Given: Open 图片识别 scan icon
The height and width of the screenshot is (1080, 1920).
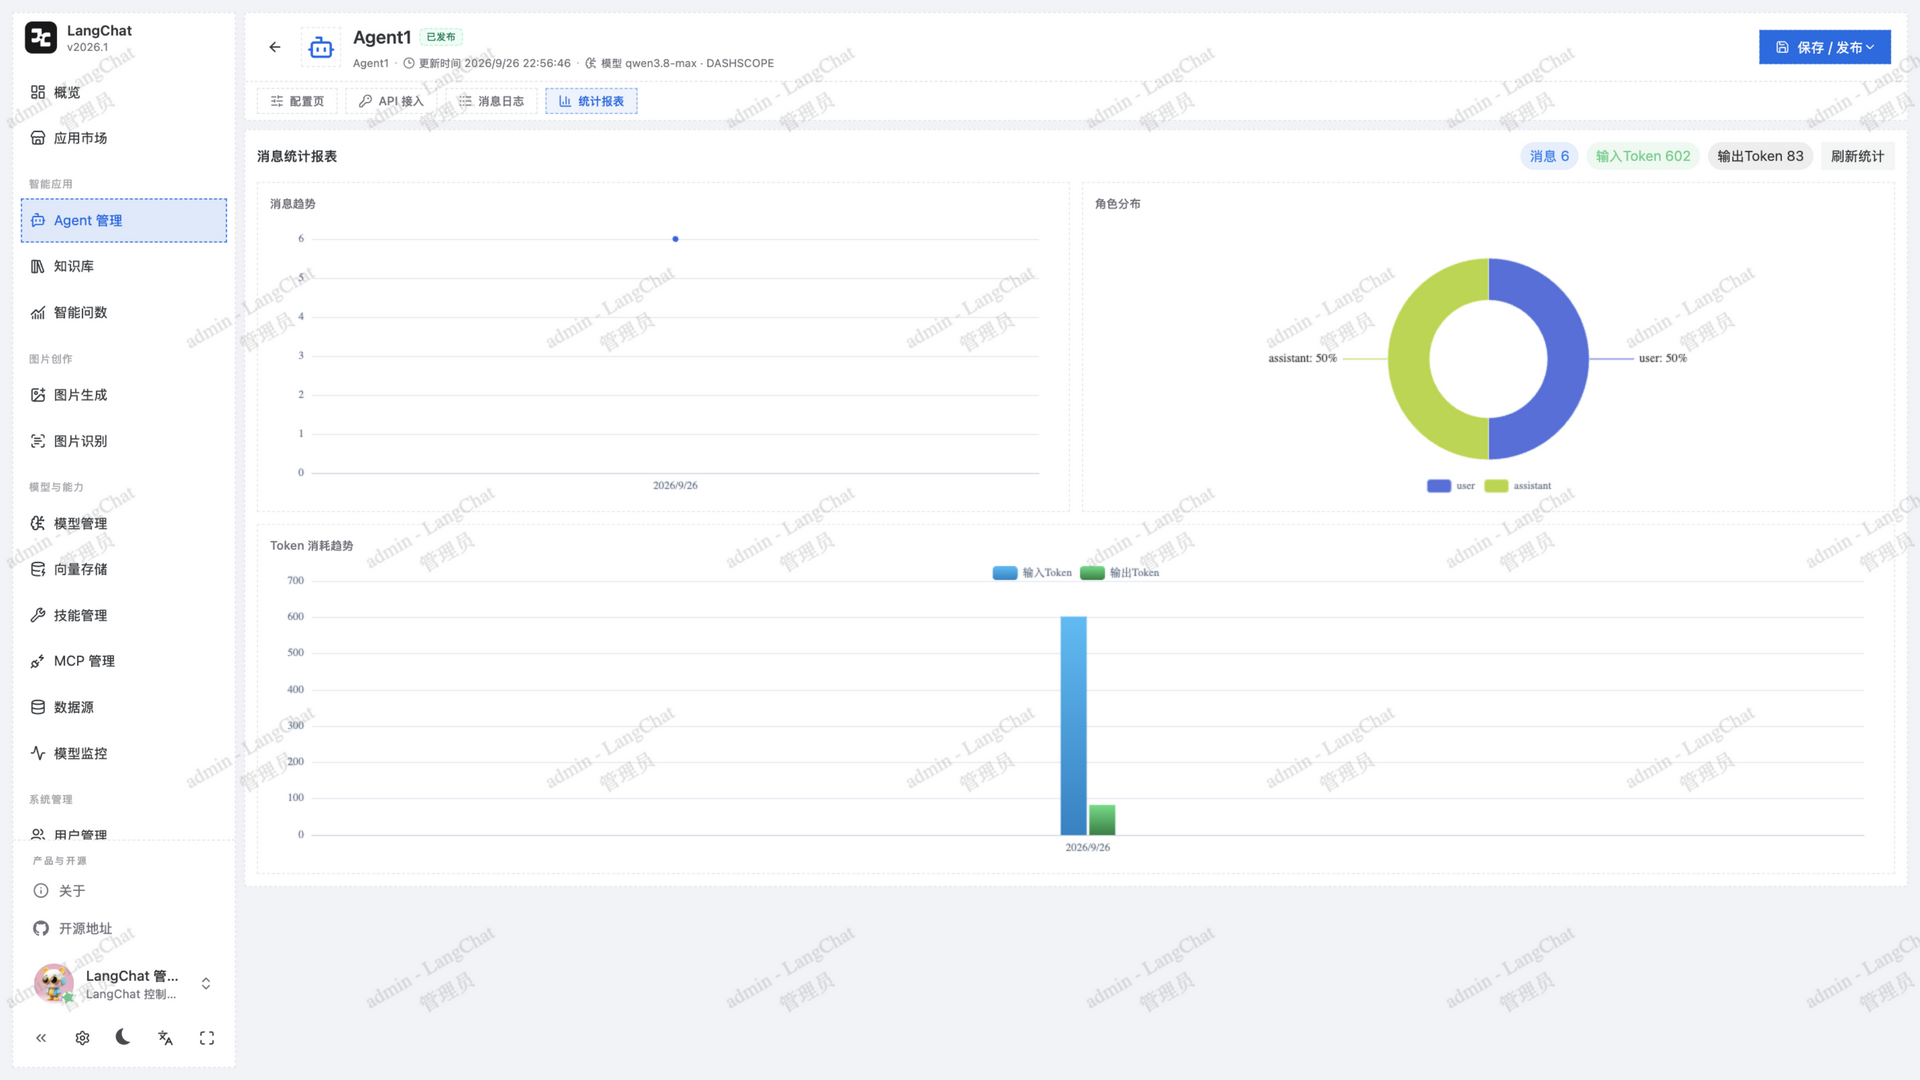Looking at the screenshot, I should pyautogui.click(x=38, y=441).
